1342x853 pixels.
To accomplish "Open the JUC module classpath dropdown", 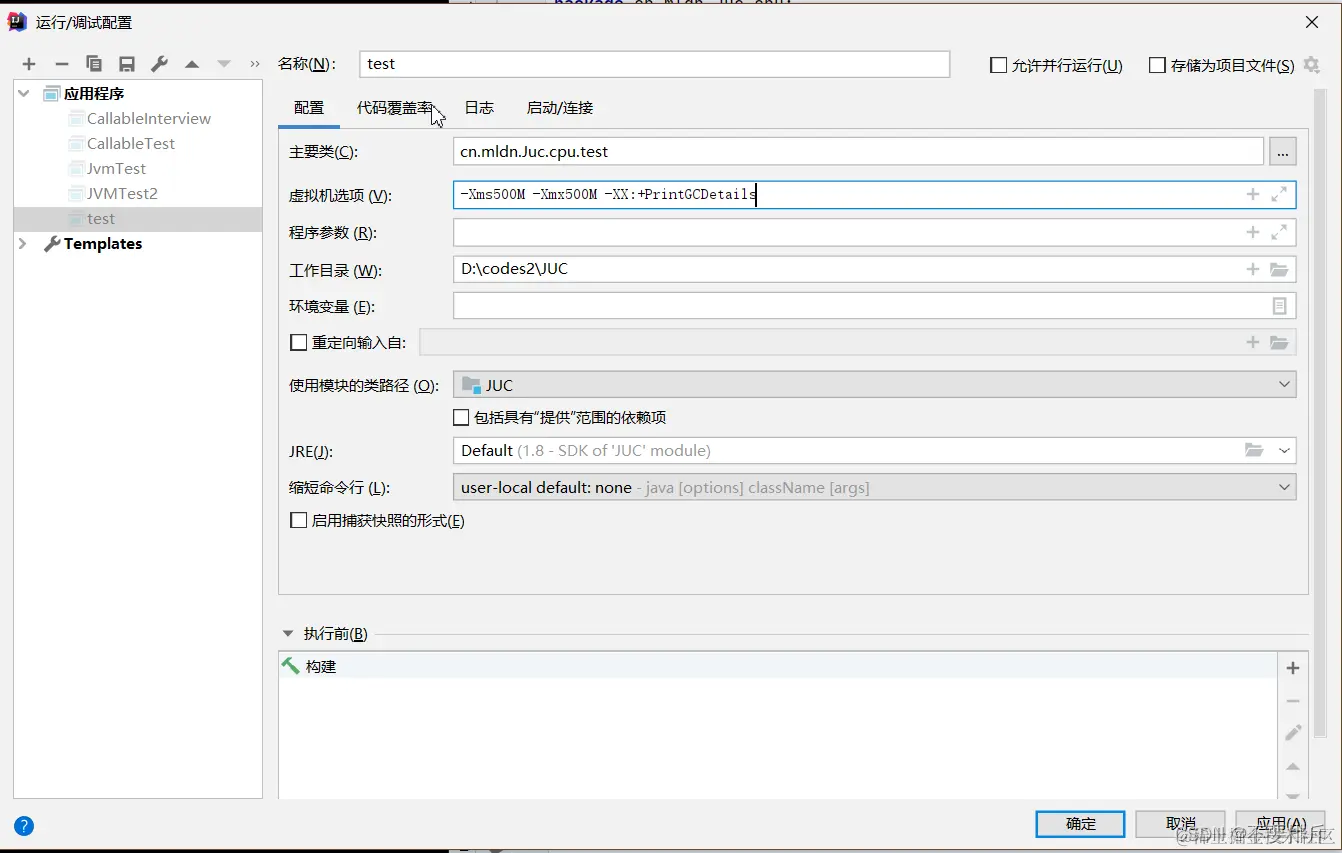I will coord(874,385).
